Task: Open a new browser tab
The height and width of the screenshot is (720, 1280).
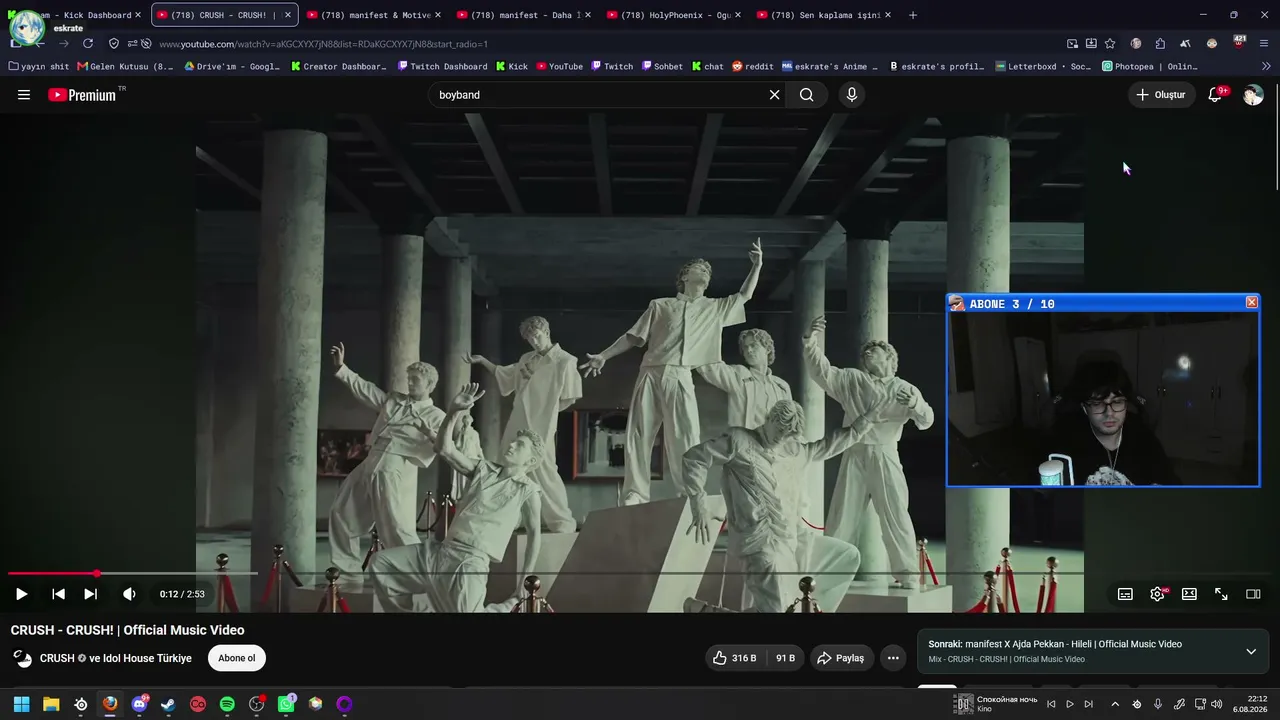Action: point(913,15)
